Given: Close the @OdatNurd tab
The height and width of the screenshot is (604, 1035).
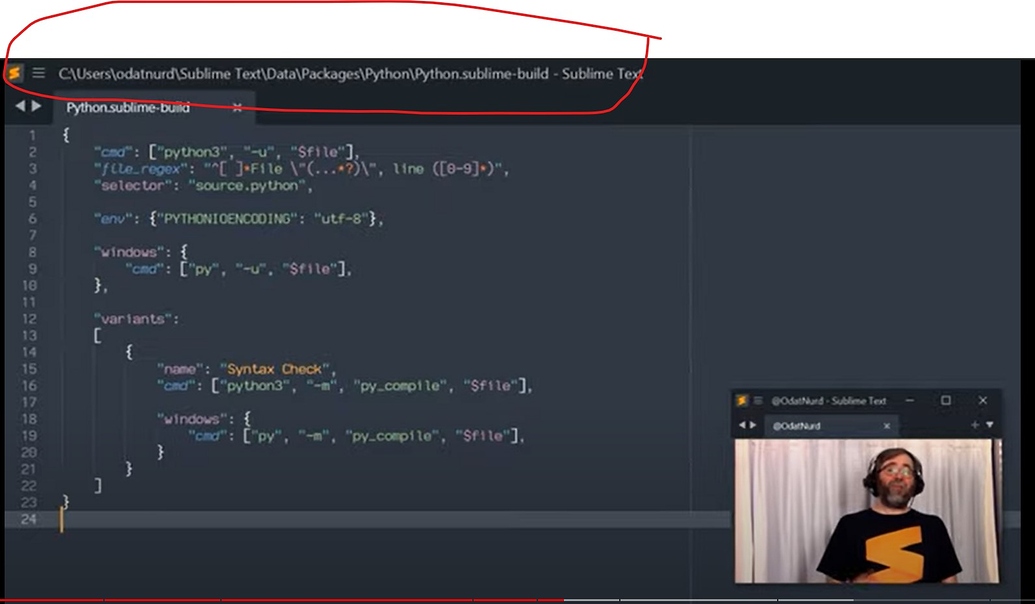Looking at the screenshot, I should (x=886, y=426).
